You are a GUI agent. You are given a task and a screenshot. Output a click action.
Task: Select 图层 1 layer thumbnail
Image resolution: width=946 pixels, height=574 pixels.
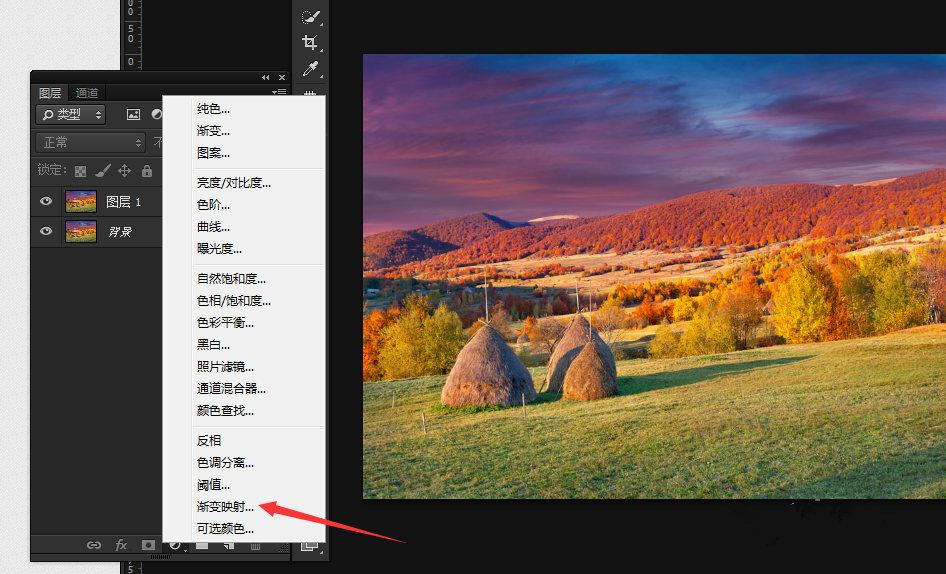[81, 202]
